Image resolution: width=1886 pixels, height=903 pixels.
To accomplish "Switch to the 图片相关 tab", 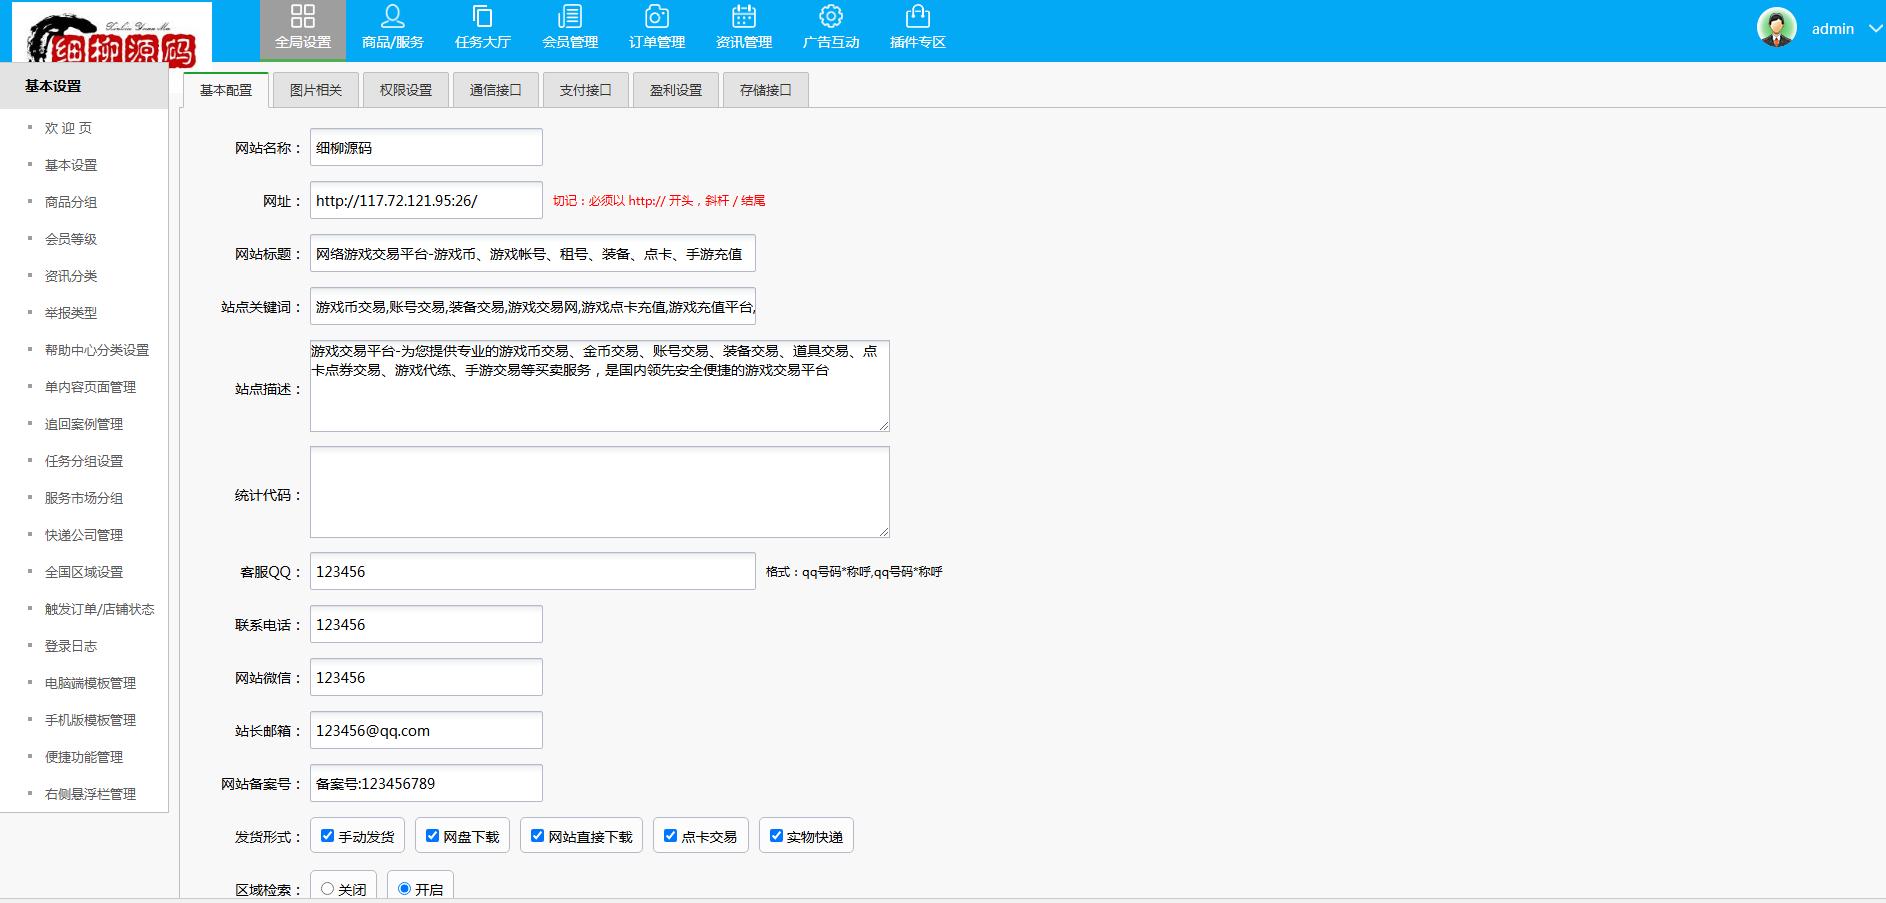I will click(315, 90).
